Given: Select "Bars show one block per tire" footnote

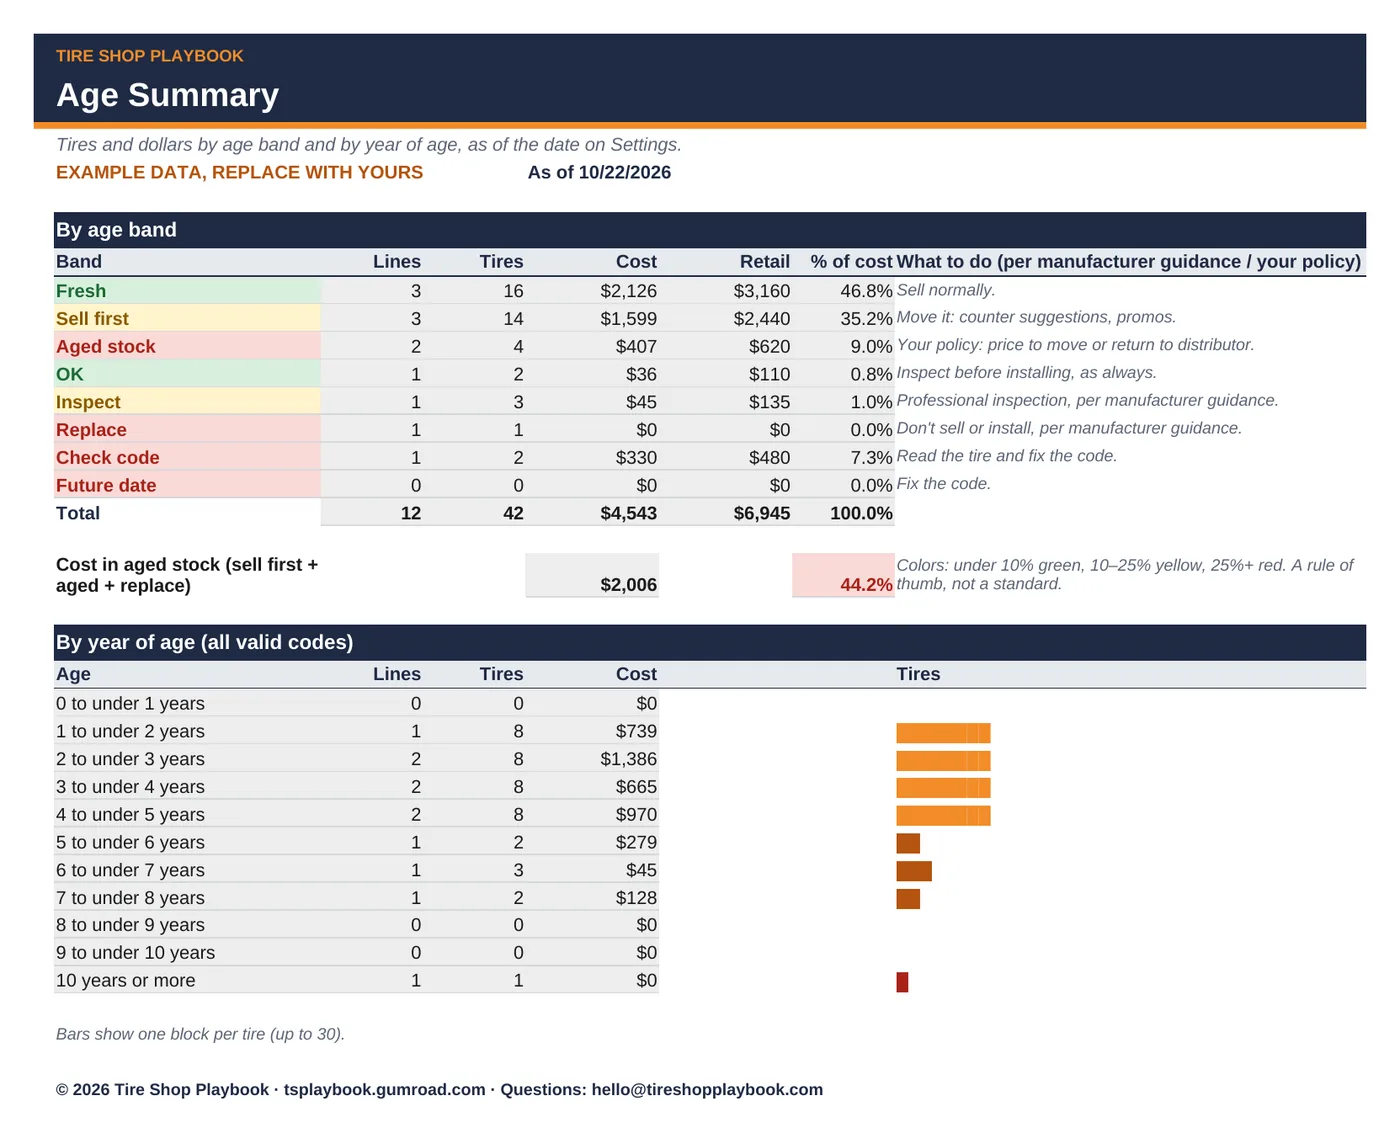Looking at the screenshot, I should click(200, 1034).
